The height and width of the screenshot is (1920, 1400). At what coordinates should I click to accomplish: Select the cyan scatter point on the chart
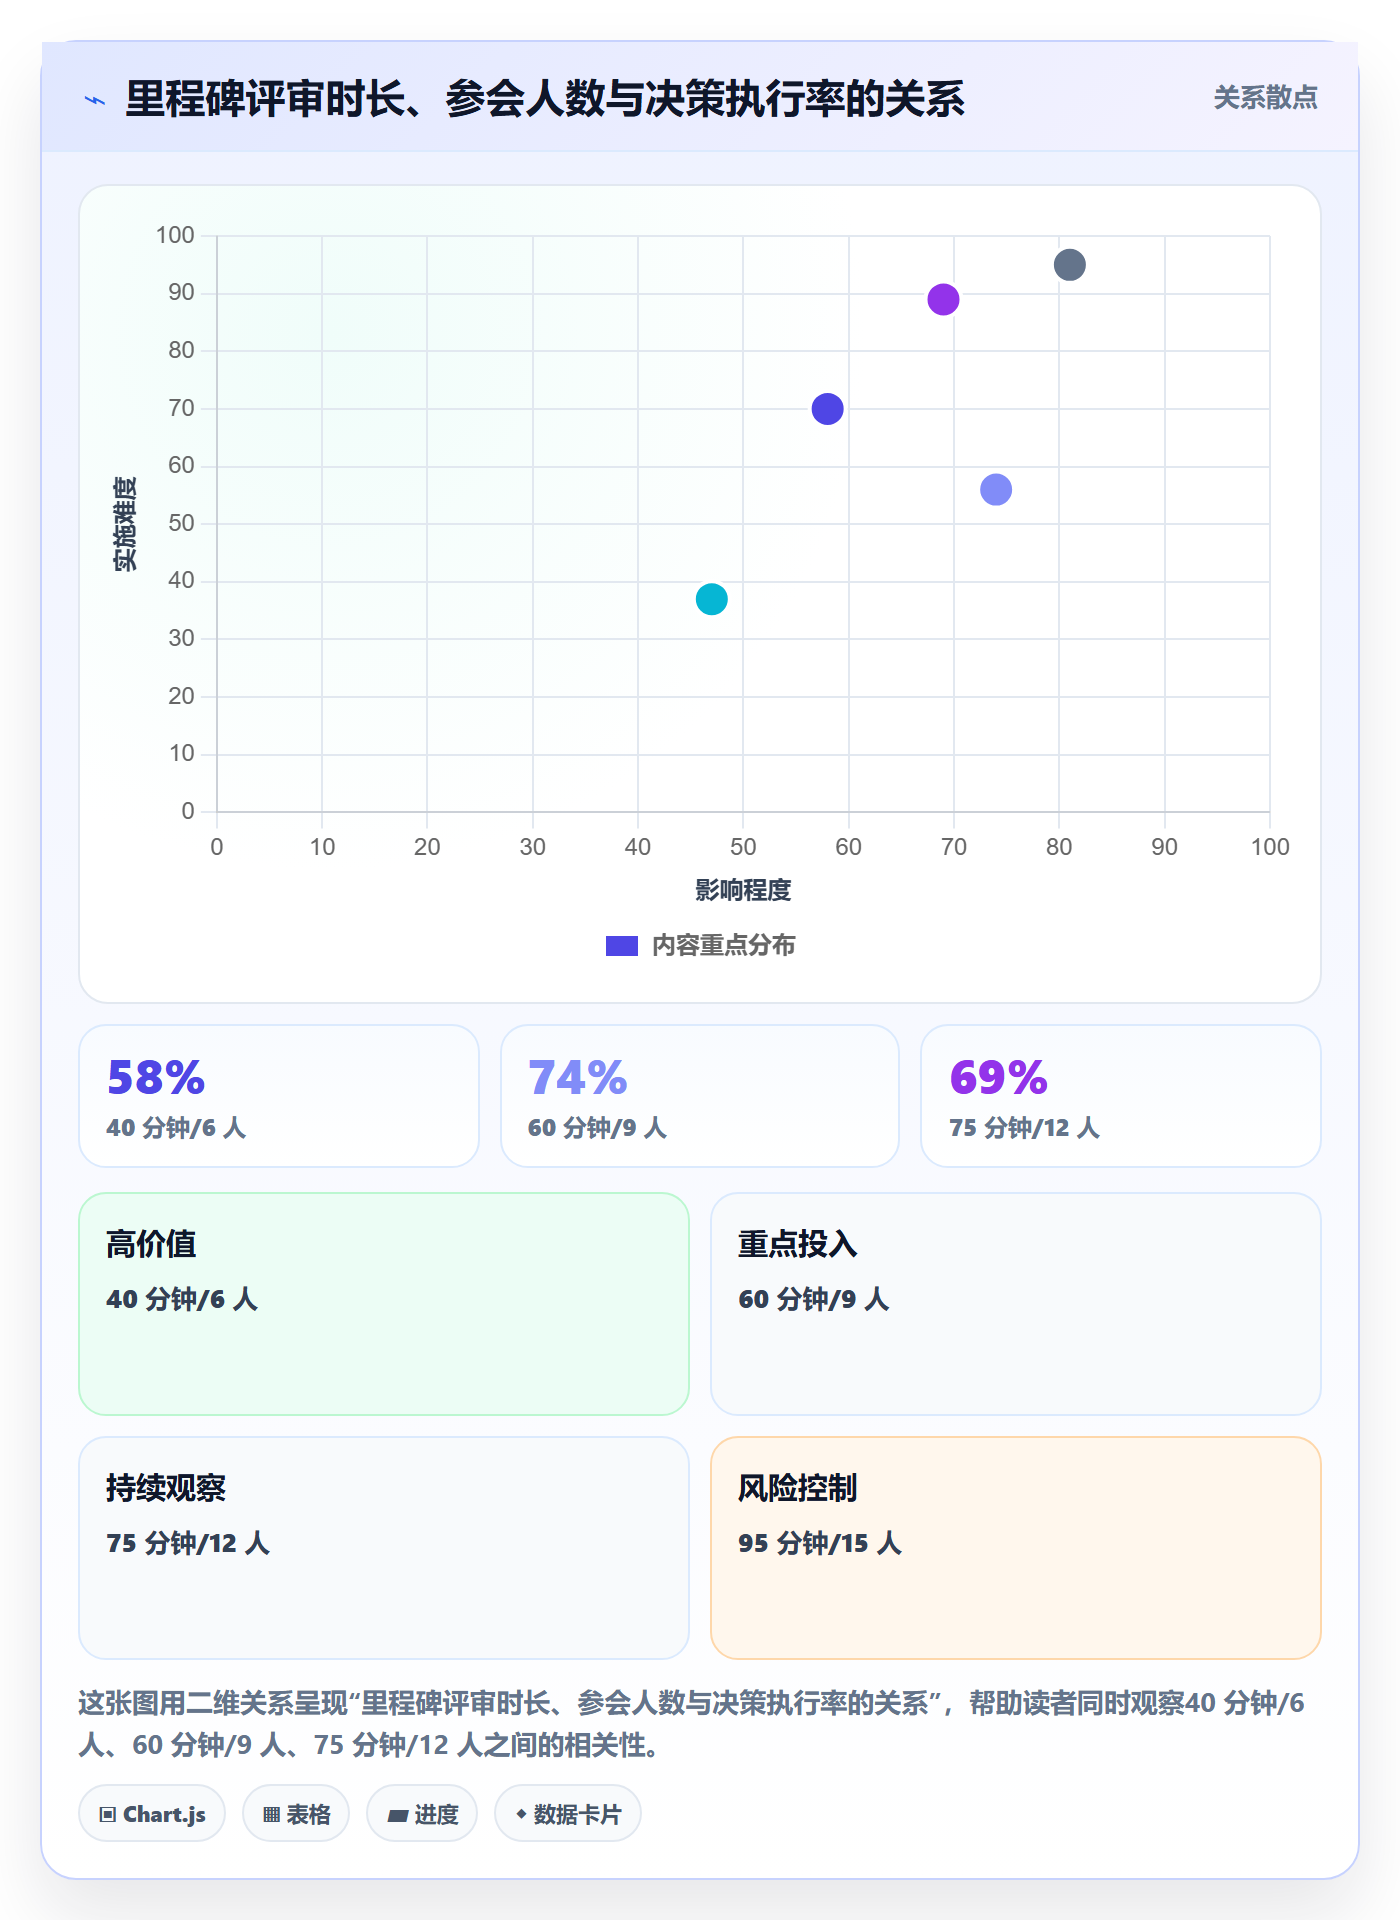[711, 599]
